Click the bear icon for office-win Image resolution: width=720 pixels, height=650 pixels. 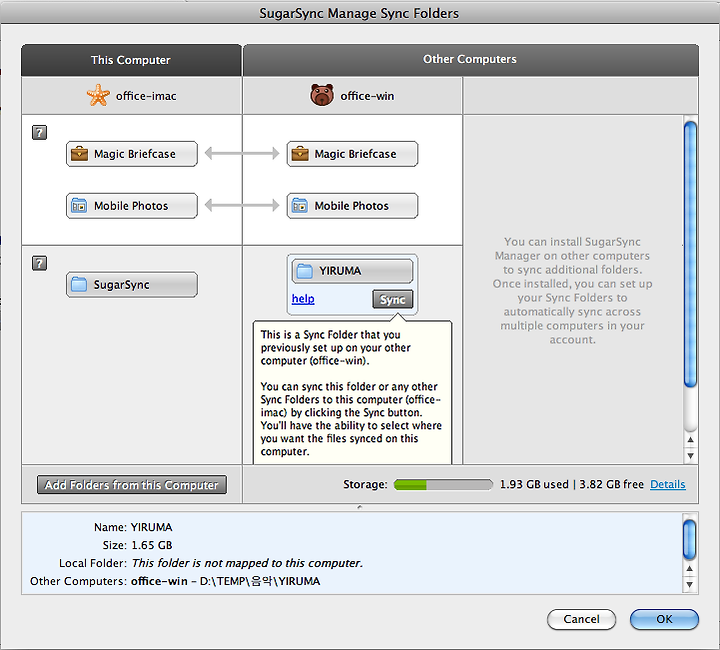(x=322, y=95)
